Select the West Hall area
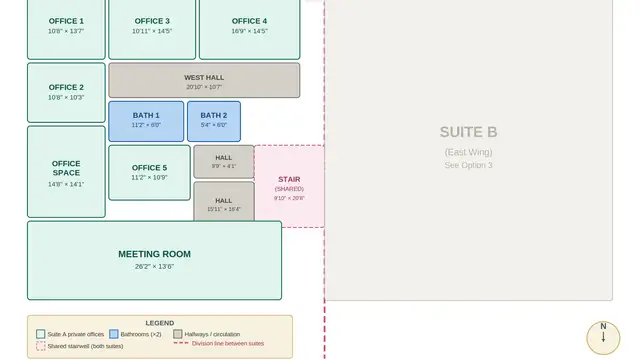 pos(204,80)
